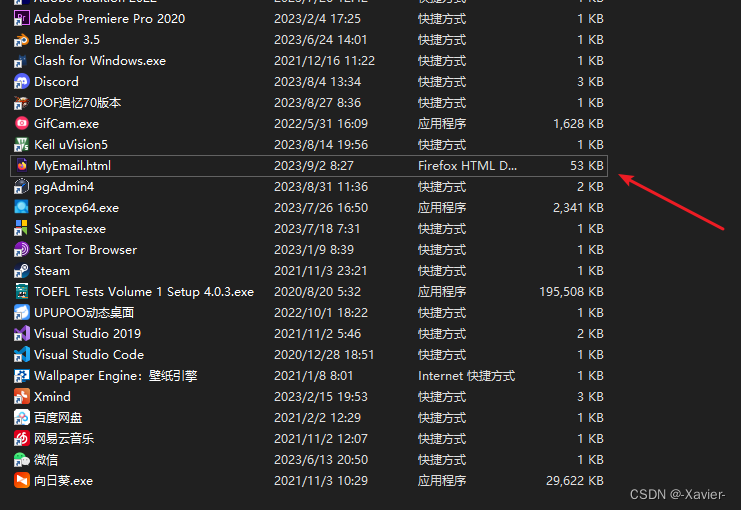Click the DOF追忆70版本 icon

coord(21,103)
